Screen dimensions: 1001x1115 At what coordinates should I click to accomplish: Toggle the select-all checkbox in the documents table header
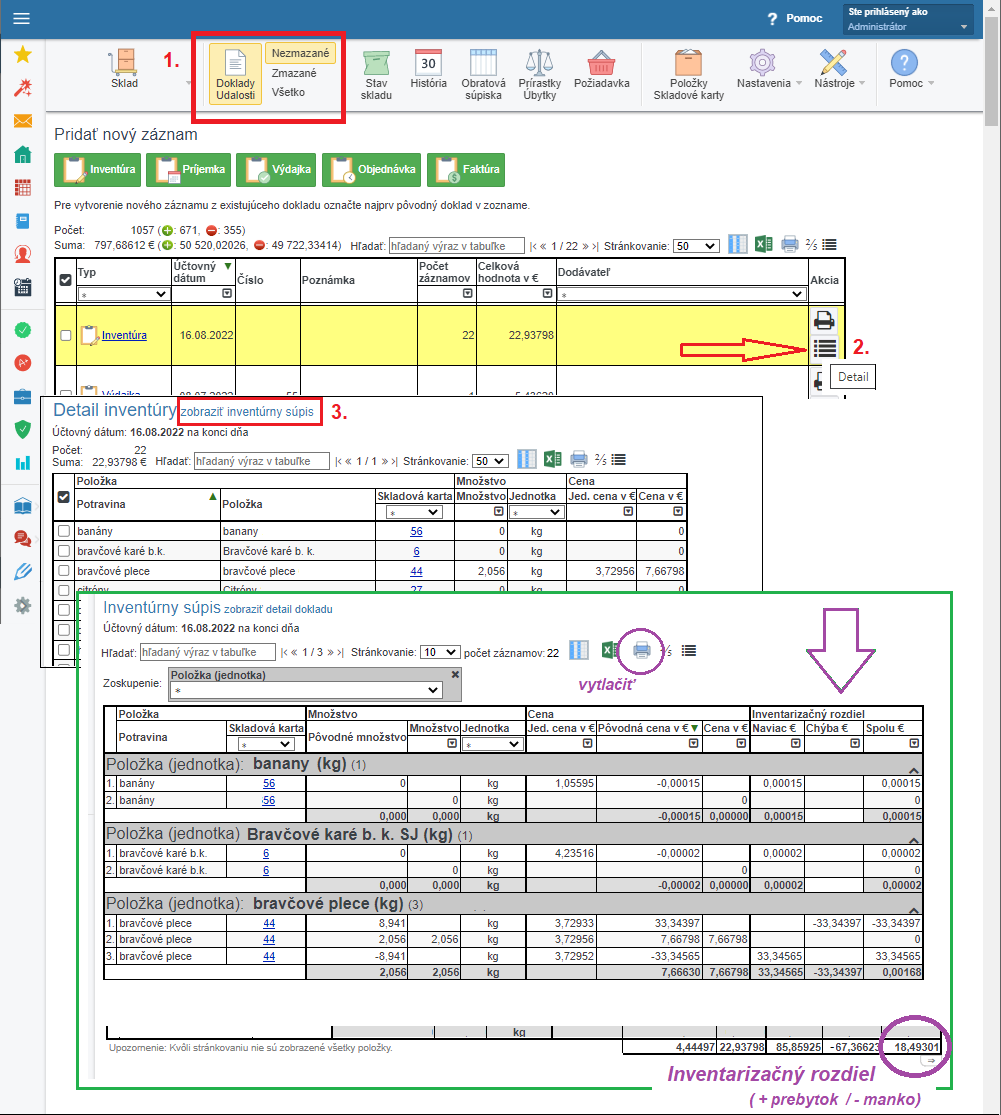coord(65,280)
